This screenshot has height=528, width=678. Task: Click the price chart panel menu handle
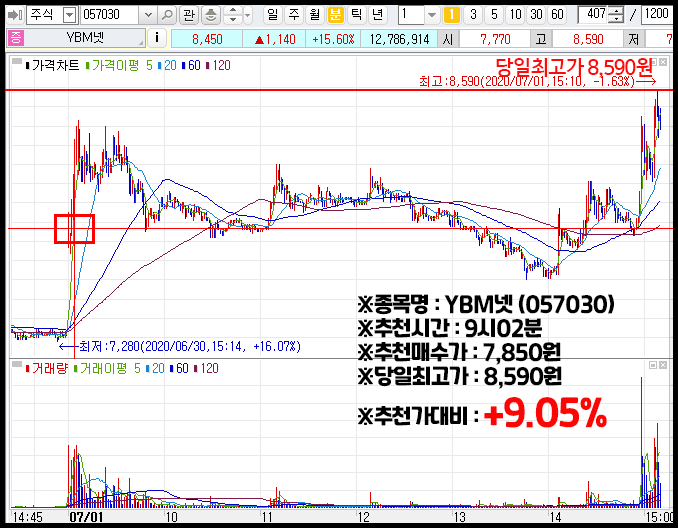point(16,61)
